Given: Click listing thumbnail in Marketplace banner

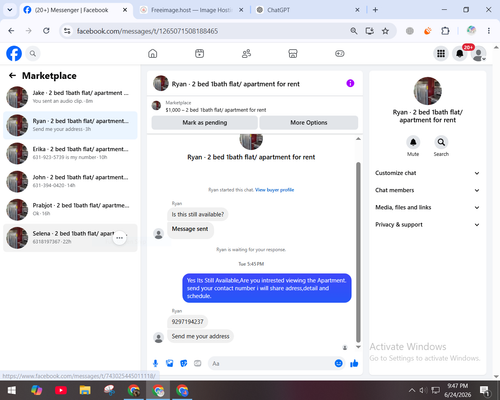Looking at the screenshot, I should (x=156, y=105).
